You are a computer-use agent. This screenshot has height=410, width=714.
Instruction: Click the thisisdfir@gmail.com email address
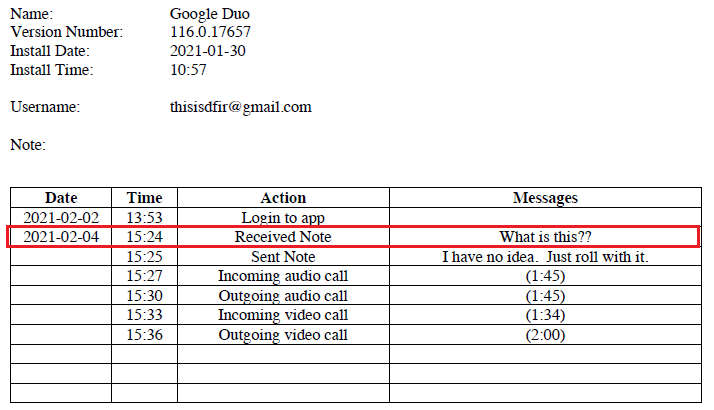(241, 107)
